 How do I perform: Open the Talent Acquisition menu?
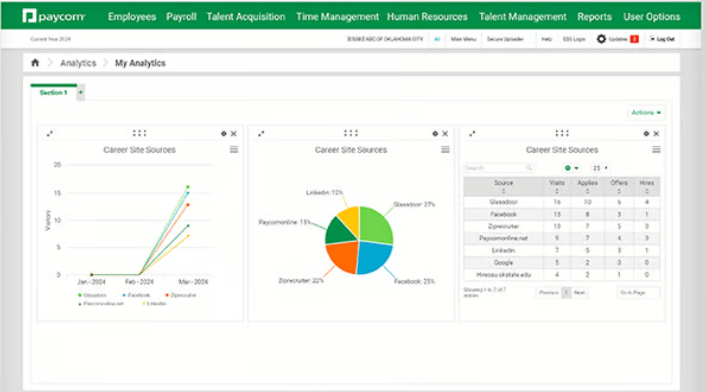tap(246, 17)
